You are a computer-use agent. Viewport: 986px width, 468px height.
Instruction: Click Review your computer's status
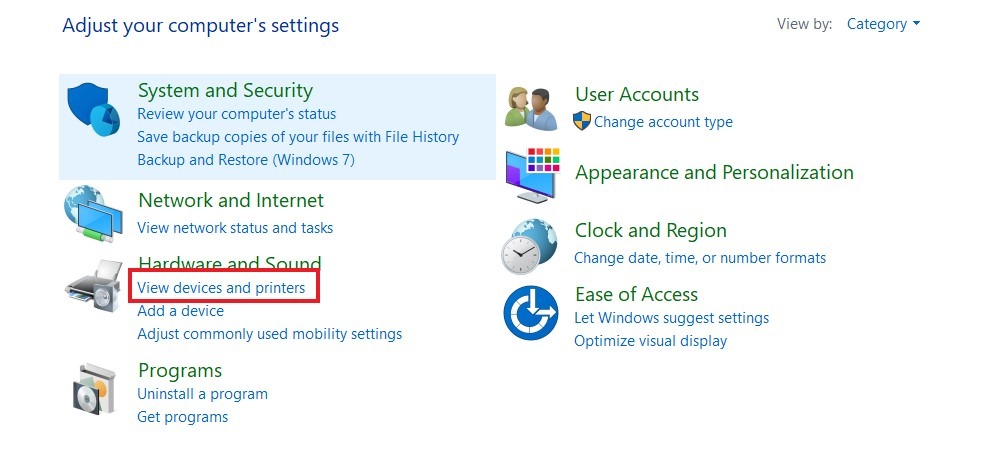tap(236, 114)
